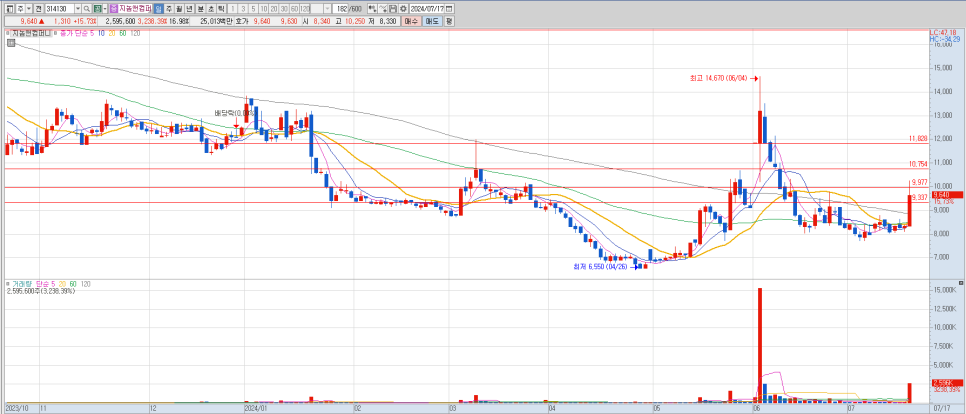This screenshot has height=414, width=966.
Task: Select interval 5 button
Action: pos(253,9)
